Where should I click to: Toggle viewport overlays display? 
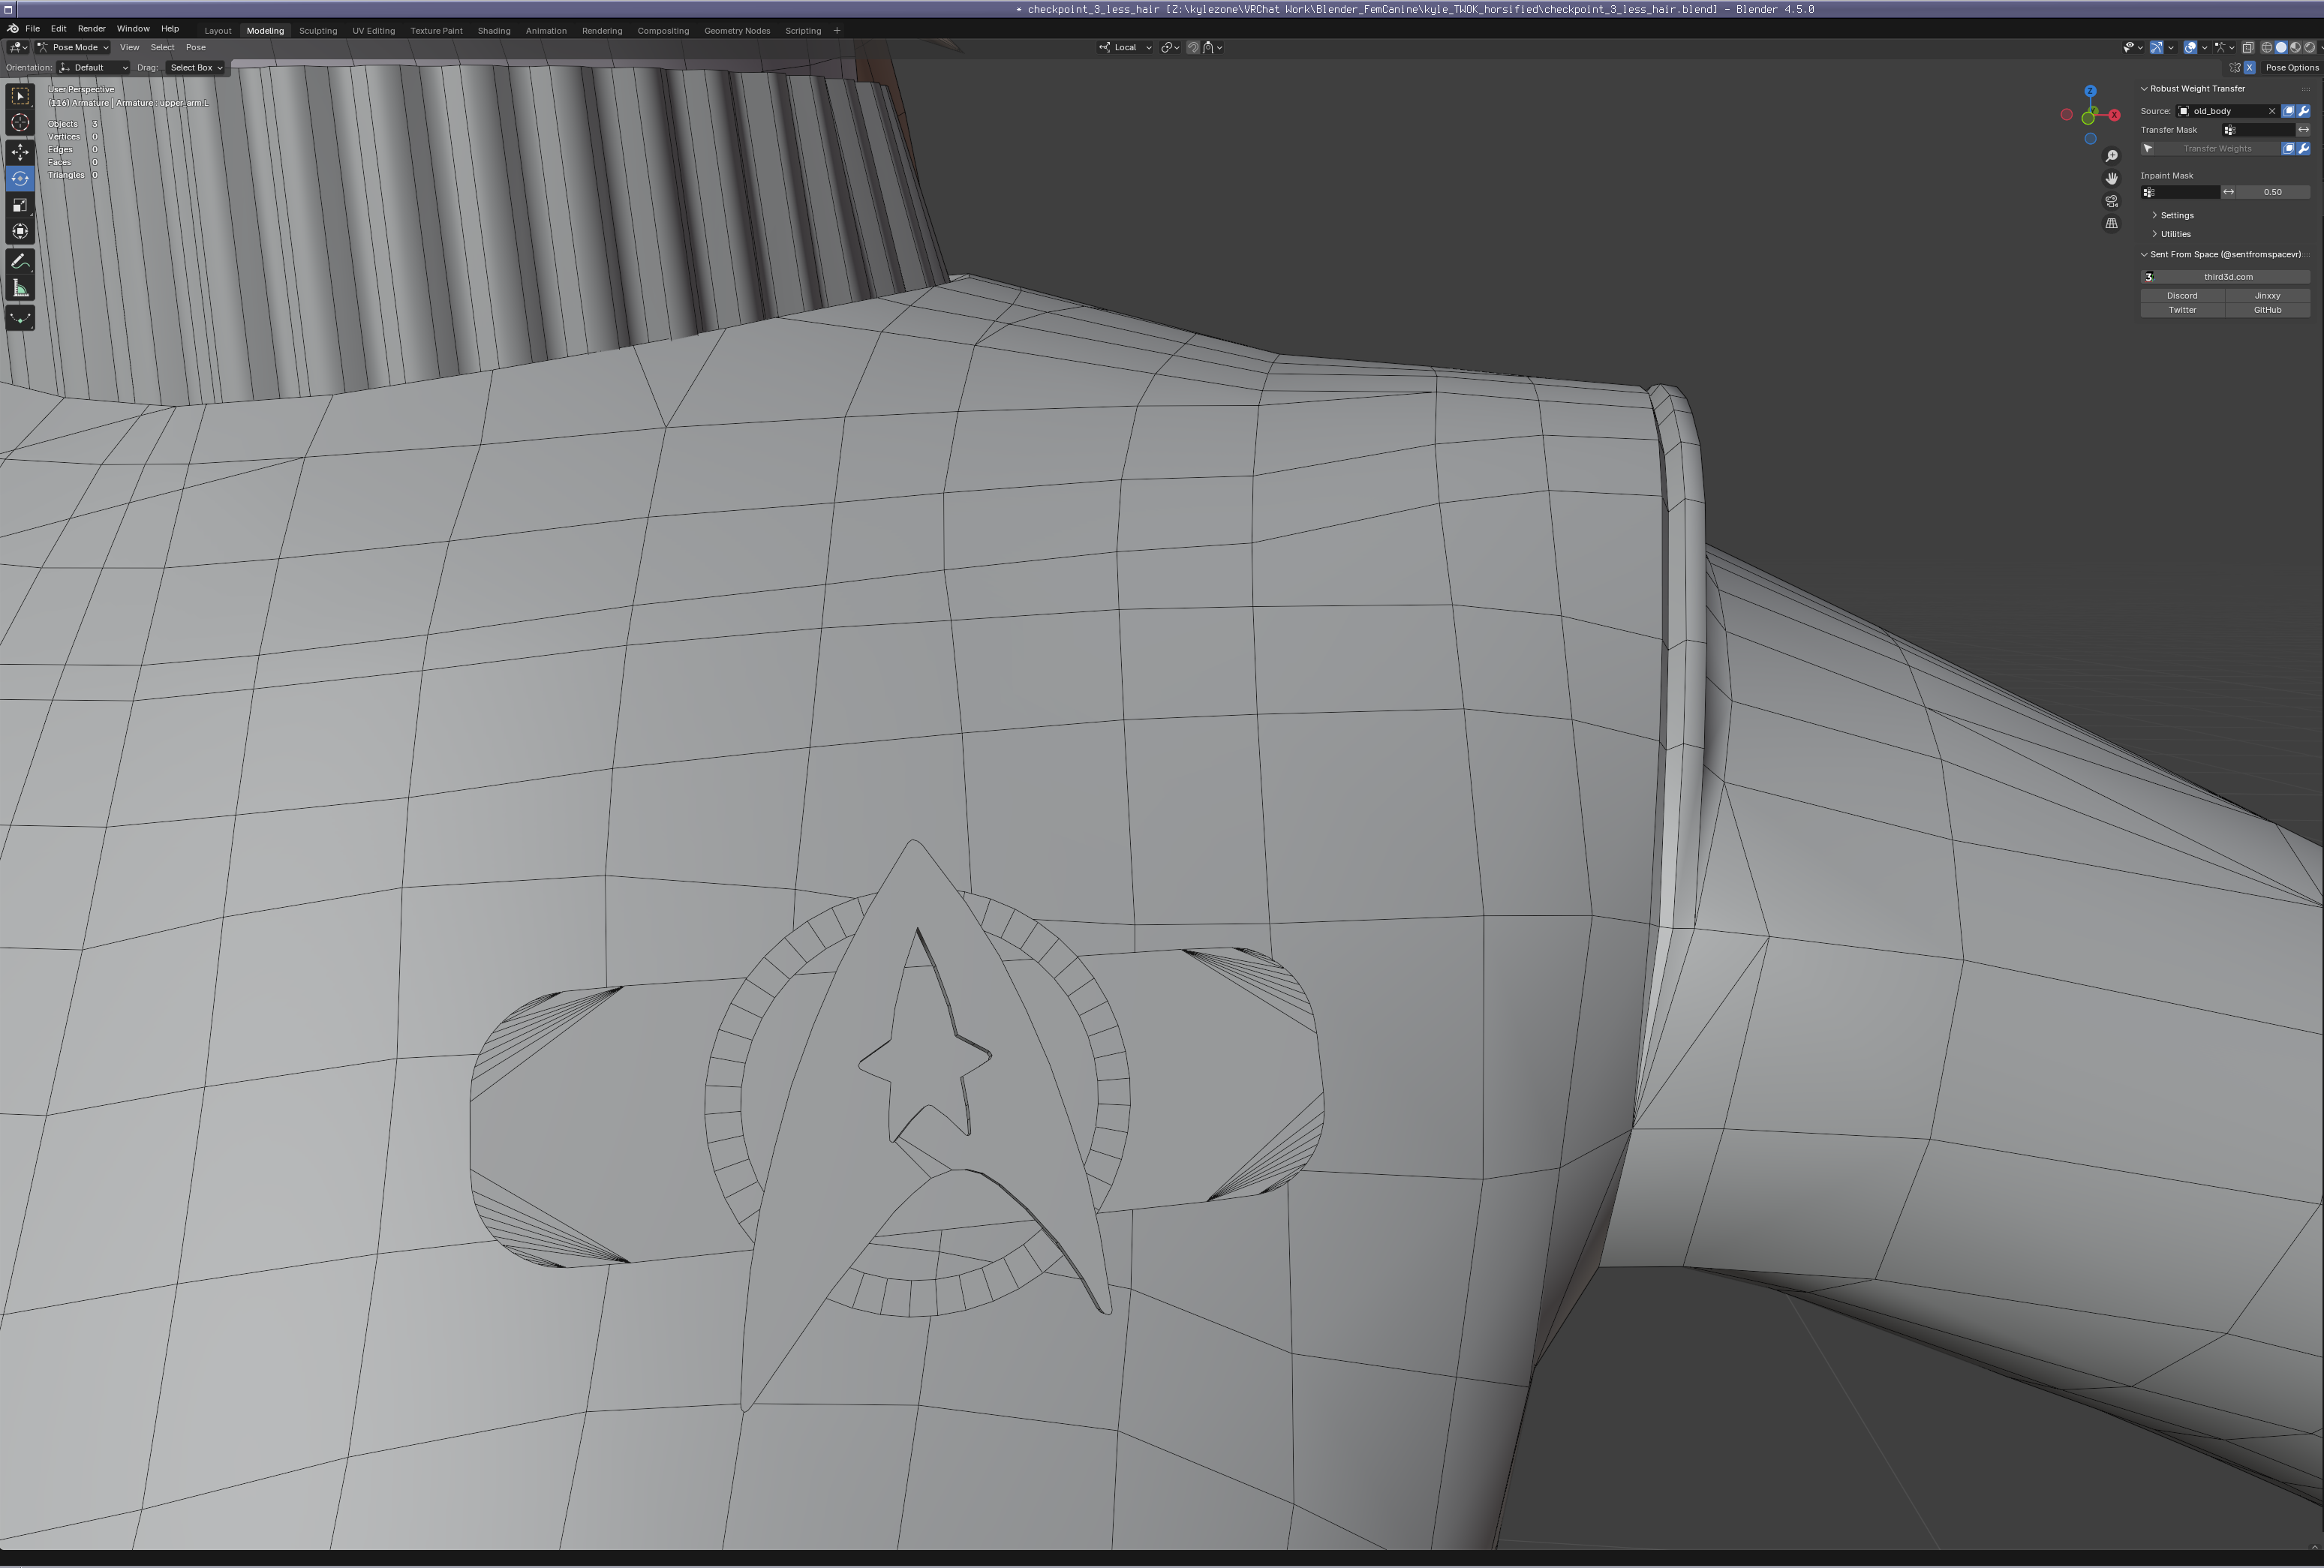pos(2191,48)
